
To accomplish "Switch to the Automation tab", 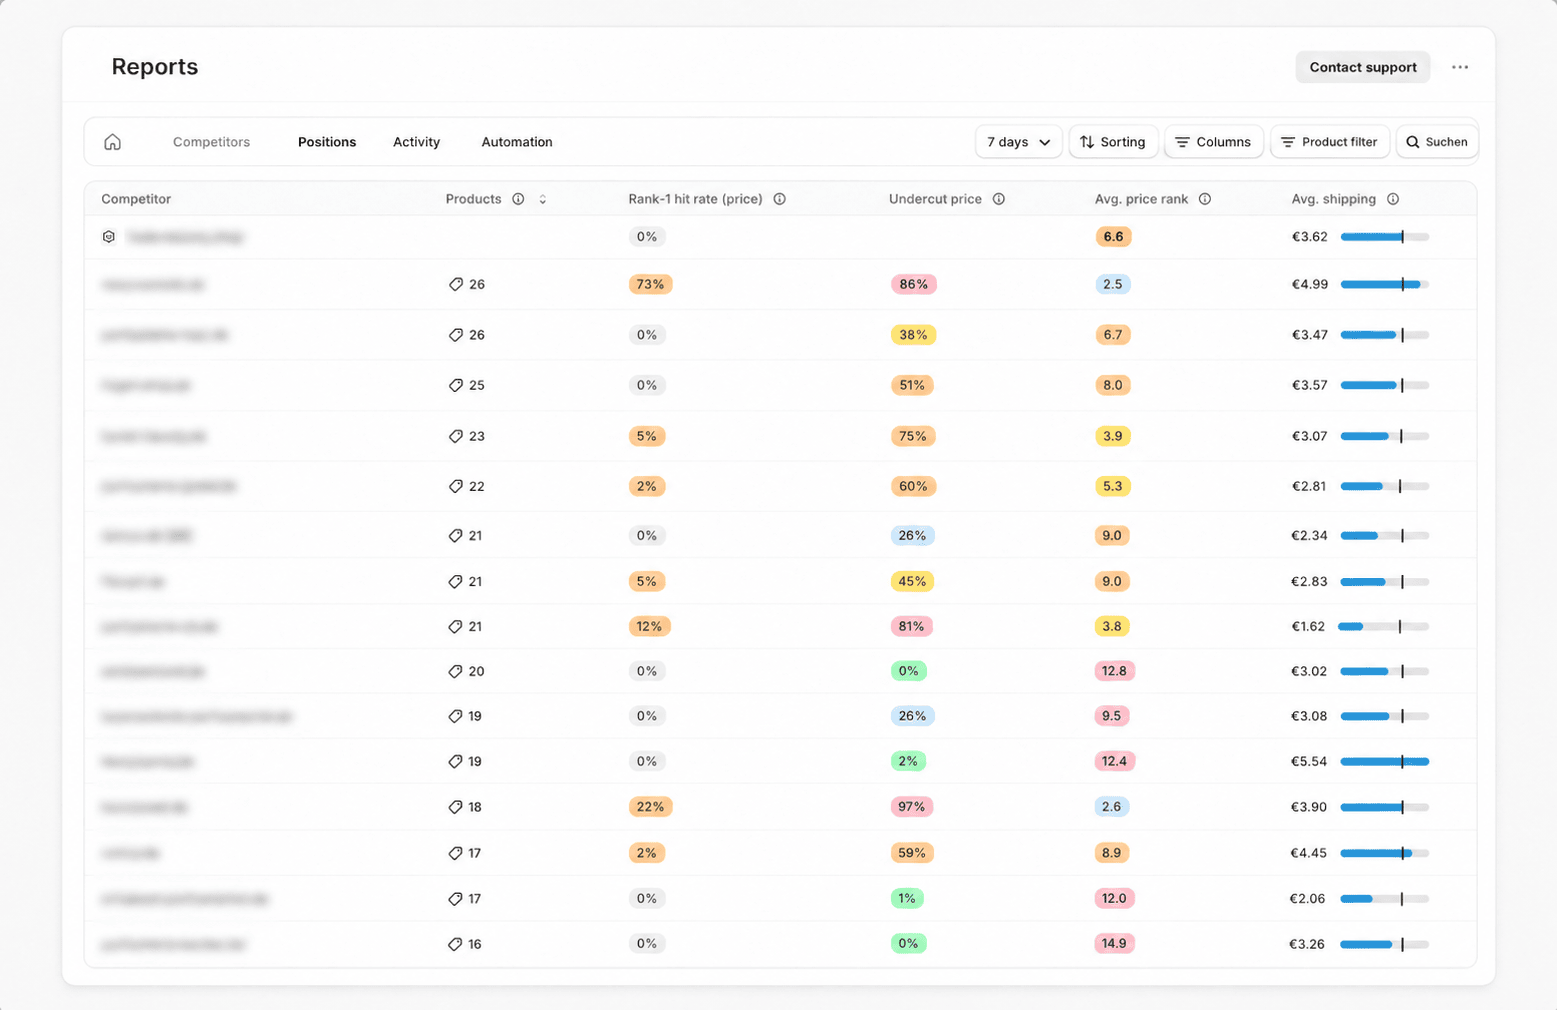I will [x=517, y=142].
